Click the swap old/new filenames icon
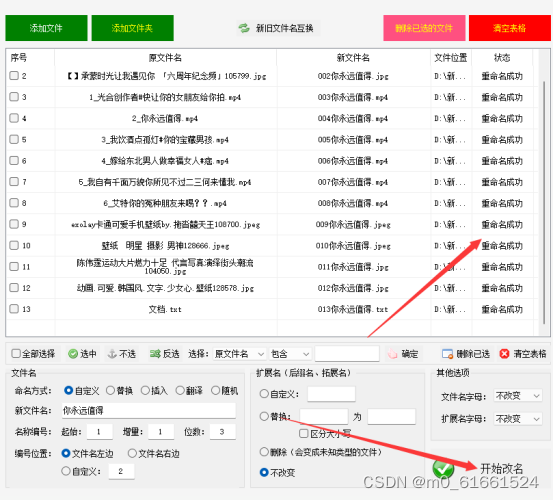This screenshot has height=500, width=554. coord(244,28)
